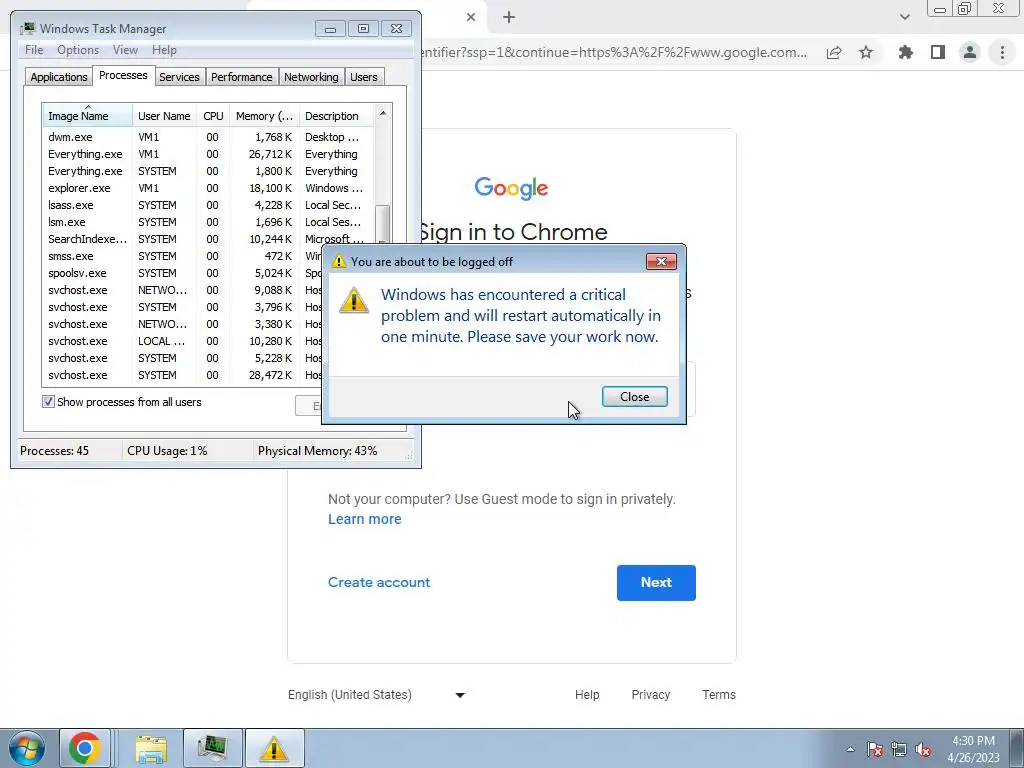Open Chrome share page icon in address bar

(x=834, y=53)
